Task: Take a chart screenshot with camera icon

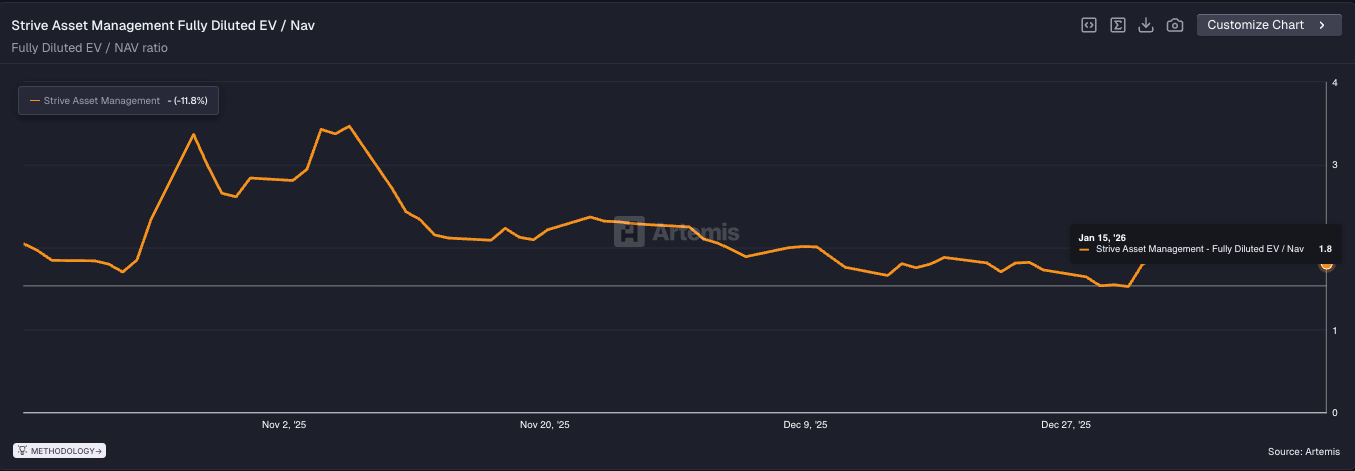Action: (1175, 25)
